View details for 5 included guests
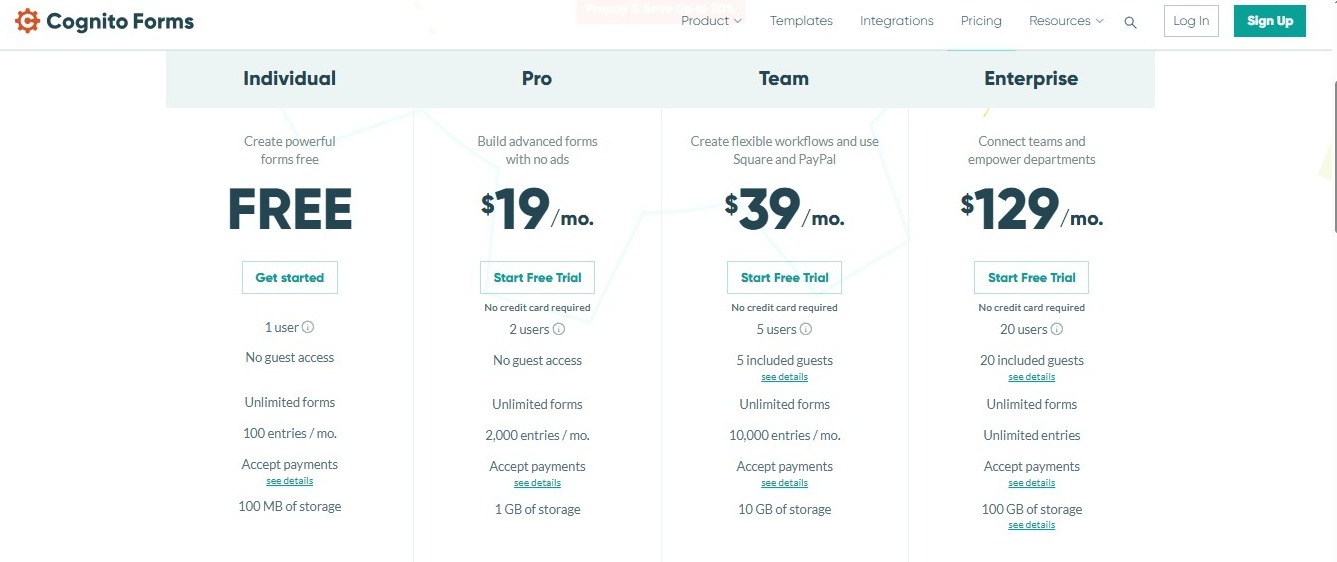The height and width of the screenshot is (562, 1337). click(x=784, y=377)
